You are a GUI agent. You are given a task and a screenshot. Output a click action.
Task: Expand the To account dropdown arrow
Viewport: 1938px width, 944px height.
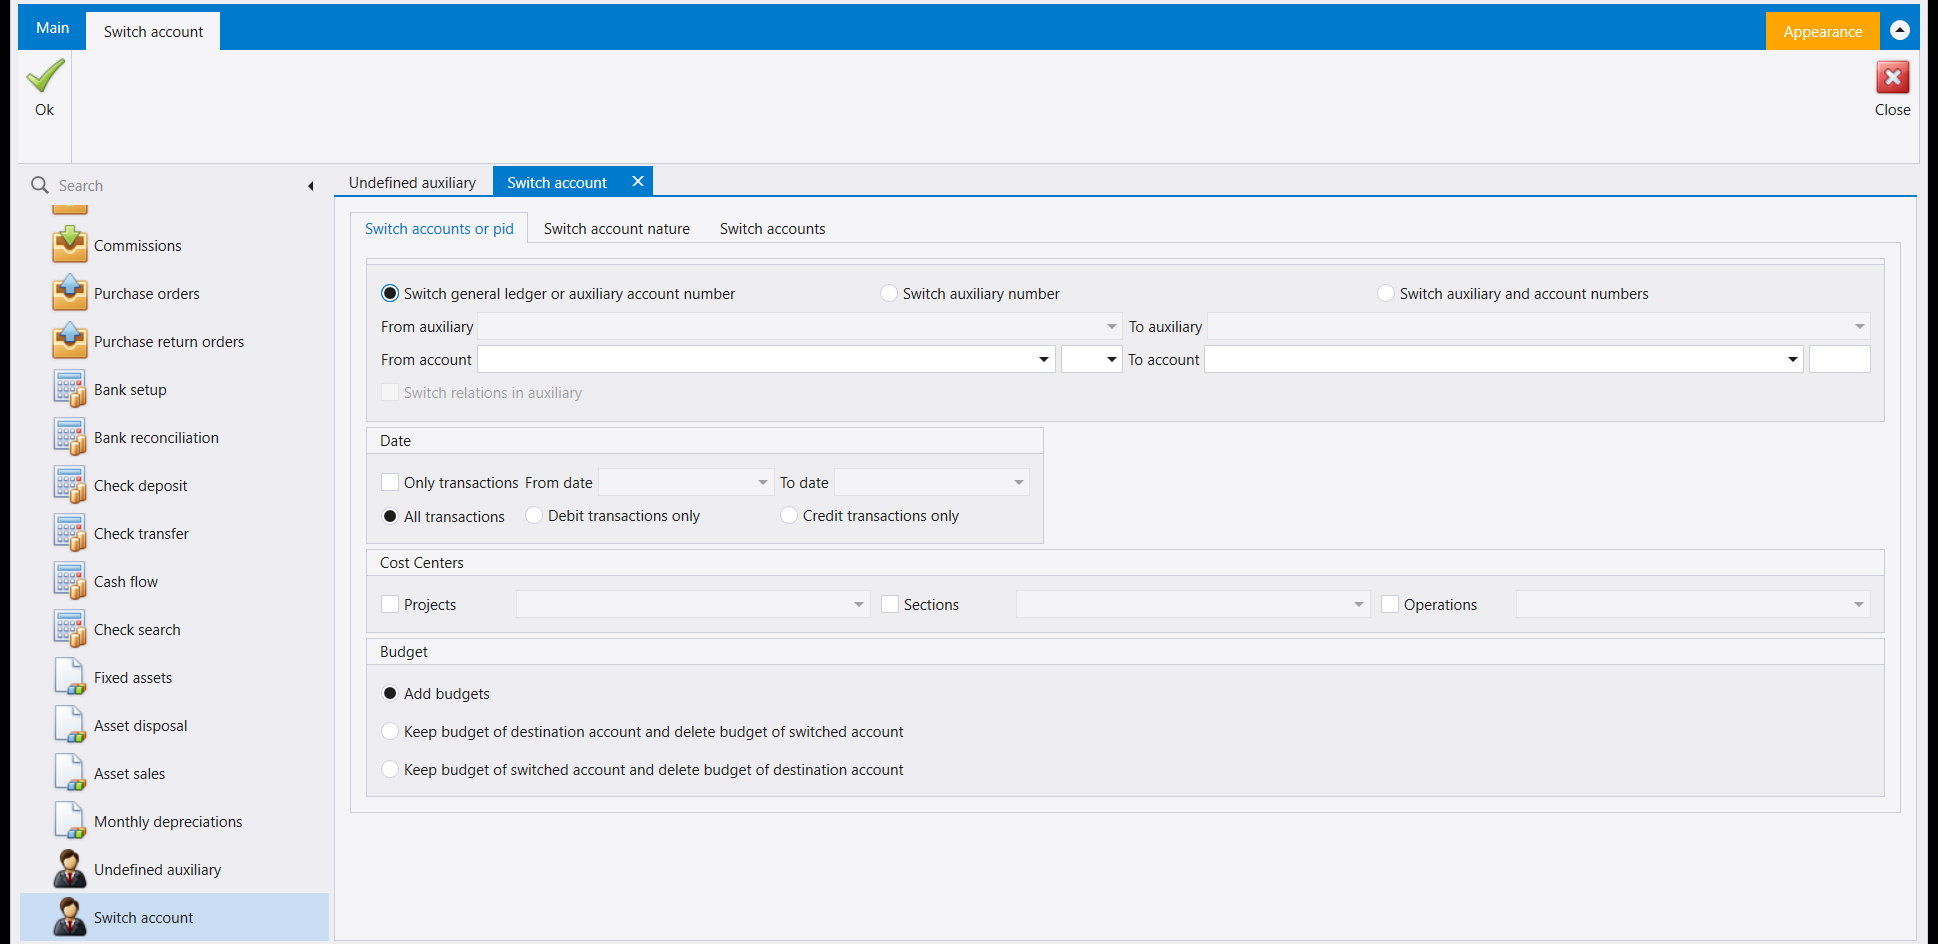(x=1793, y=359)
